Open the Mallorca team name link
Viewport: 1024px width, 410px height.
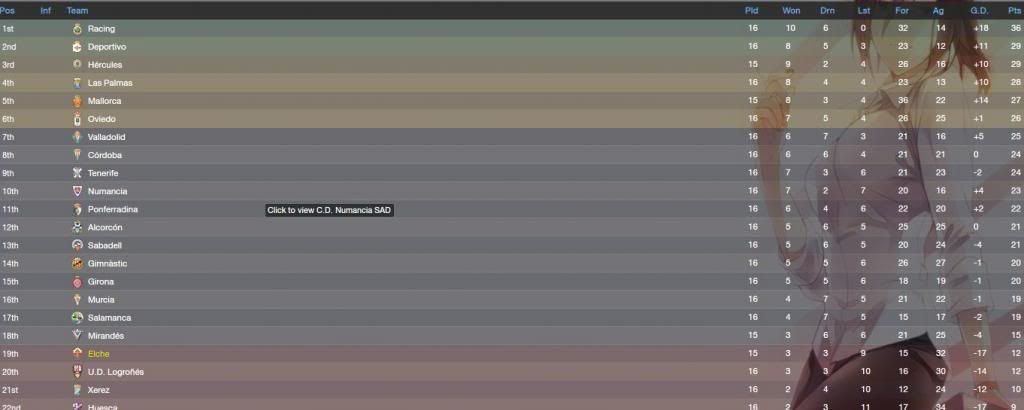click(104, 101)
